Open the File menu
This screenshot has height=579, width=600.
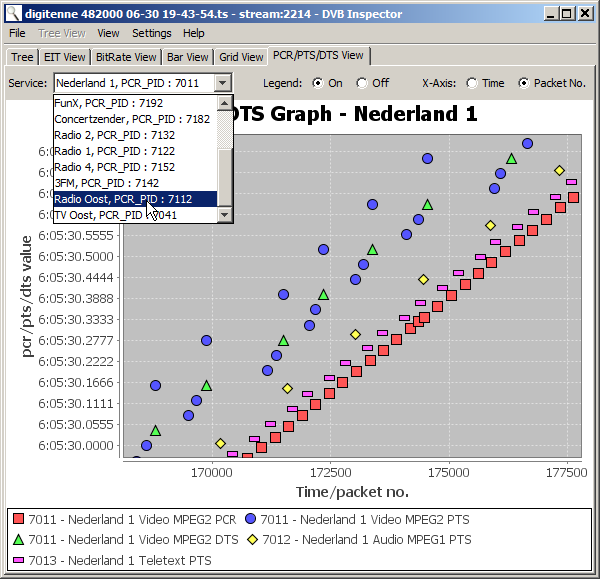pos(17,33)
